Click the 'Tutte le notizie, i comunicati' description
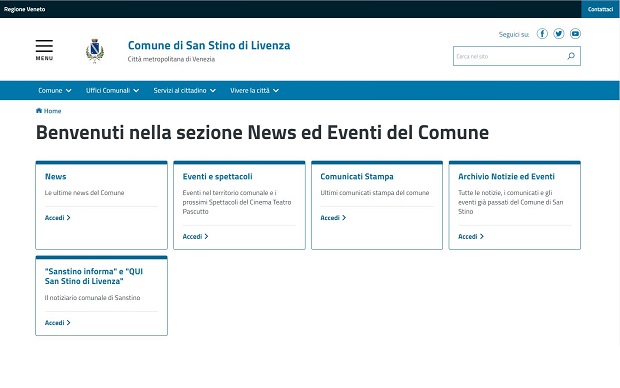This screenshot has height=388, width=620. tap(510, 202)
